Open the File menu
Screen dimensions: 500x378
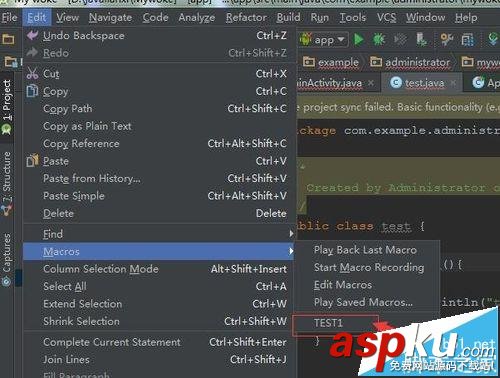[x=9, y=17]
